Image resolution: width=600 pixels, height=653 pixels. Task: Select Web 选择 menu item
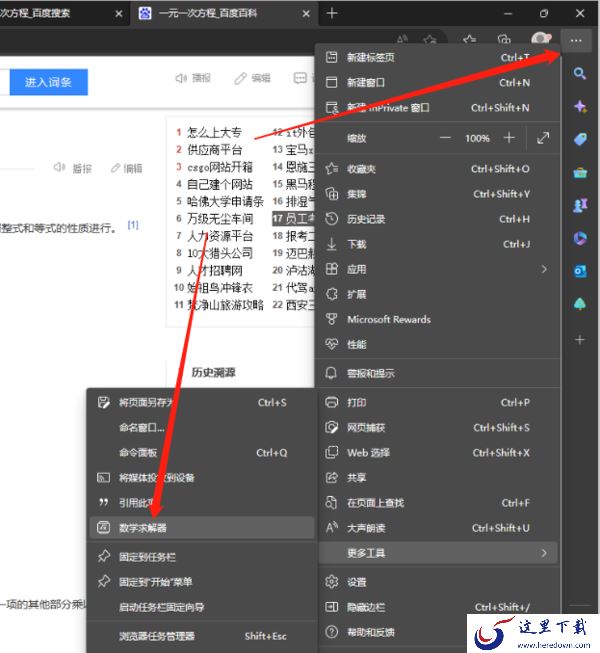[x=437, y=452]
